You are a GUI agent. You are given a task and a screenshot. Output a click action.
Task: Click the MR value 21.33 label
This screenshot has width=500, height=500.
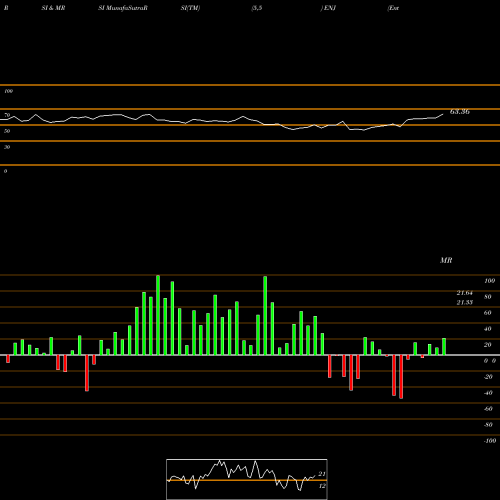(x=465, y=302)
